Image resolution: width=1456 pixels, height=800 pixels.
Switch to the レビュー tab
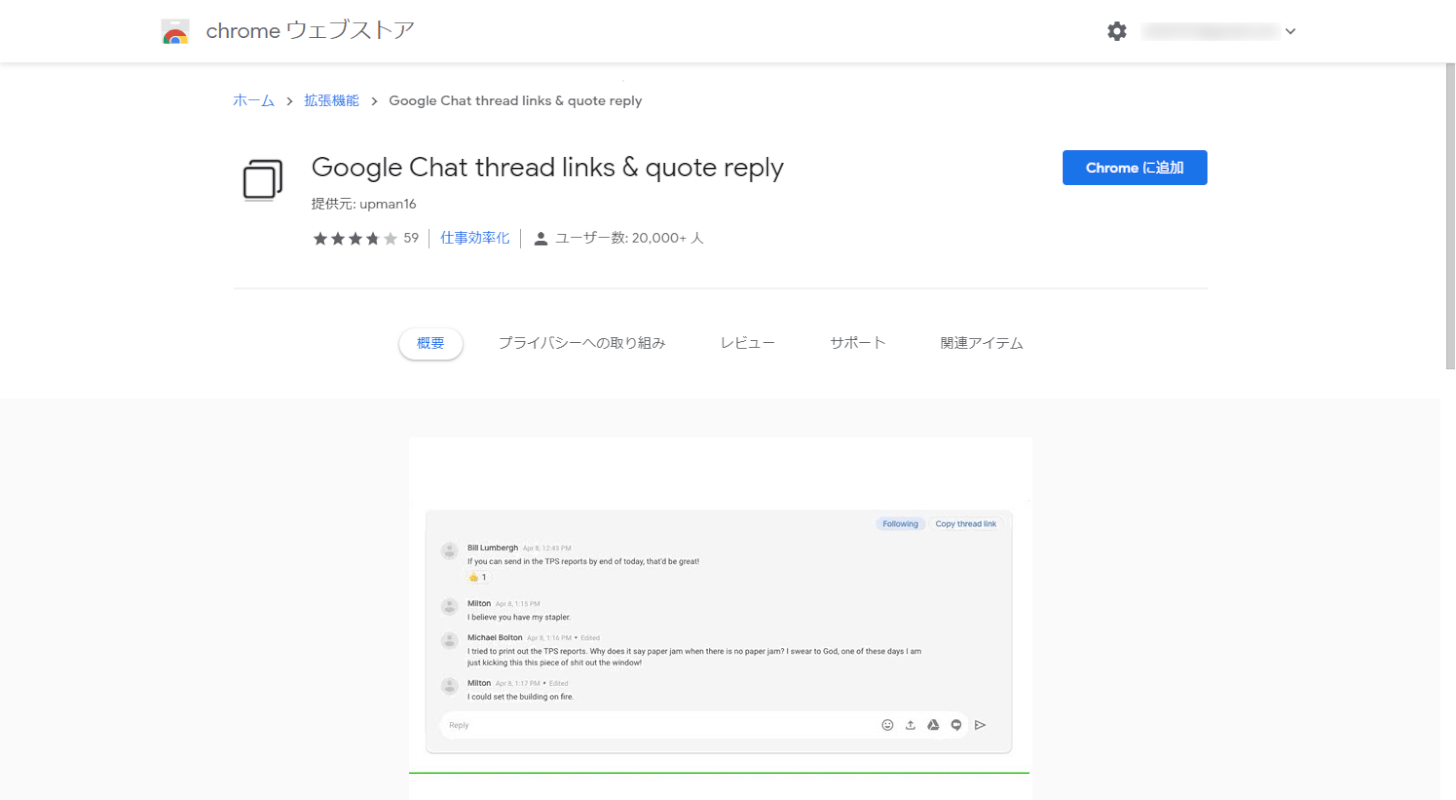746,342
